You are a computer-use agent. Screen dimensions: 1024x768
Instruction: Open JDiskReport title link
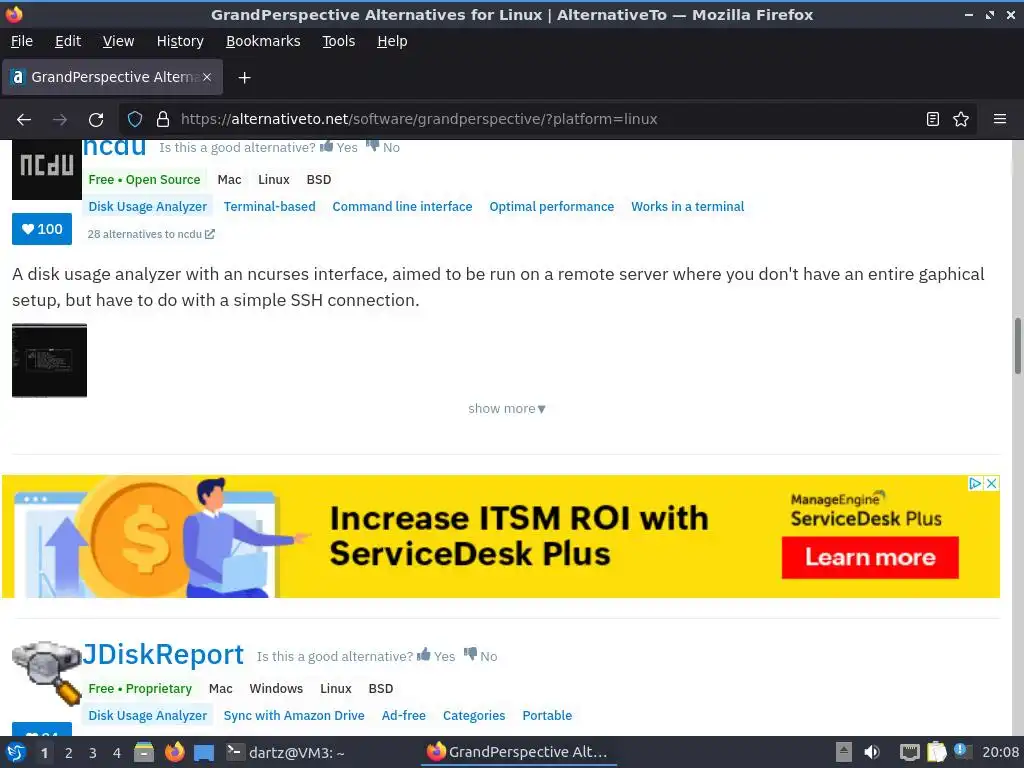[163, 654]
